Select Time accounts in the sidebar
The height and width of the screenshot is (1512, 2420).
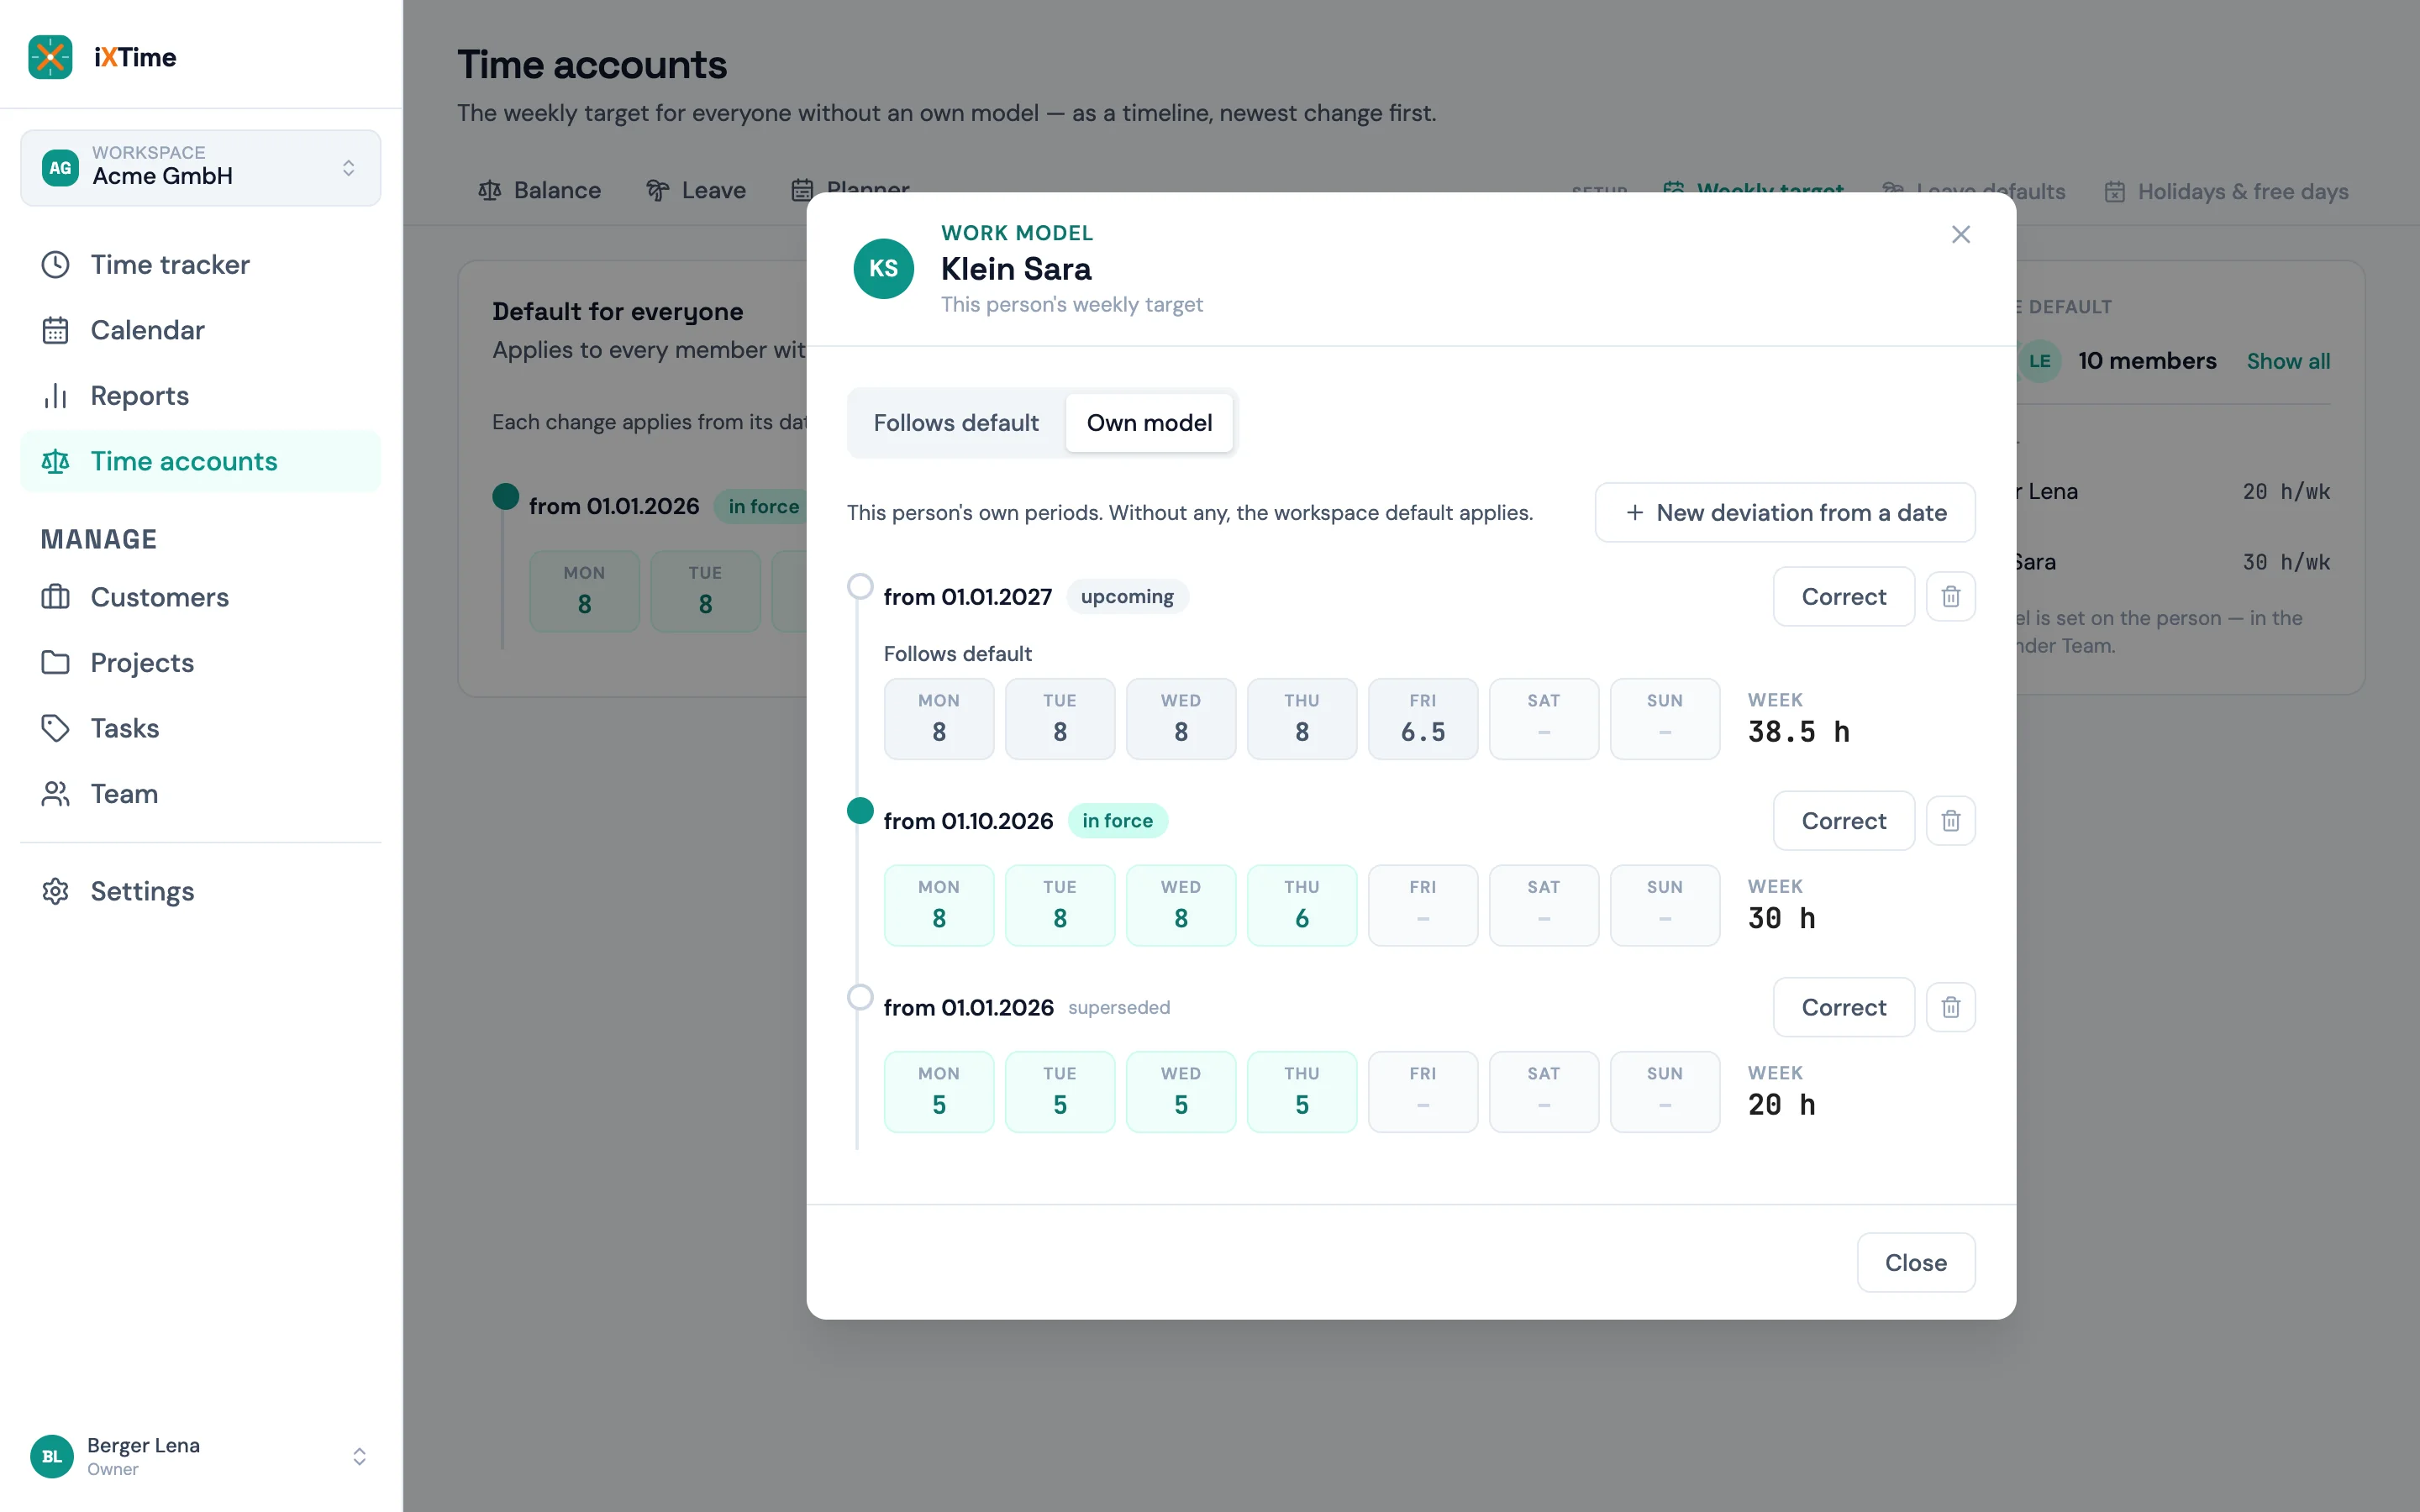tap(200, 461)
